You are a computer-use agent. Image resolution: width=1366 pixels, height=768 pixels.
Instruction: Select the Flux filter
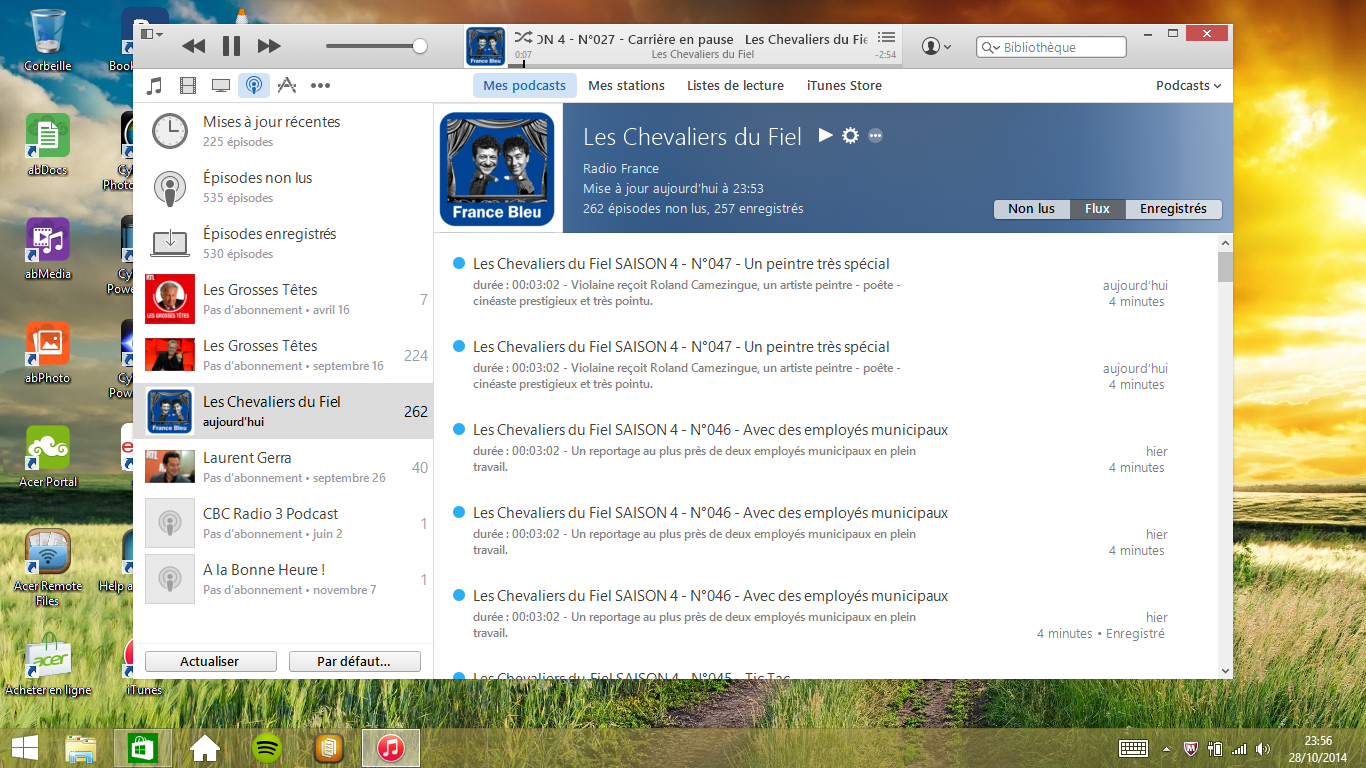tap(1097, 209)
